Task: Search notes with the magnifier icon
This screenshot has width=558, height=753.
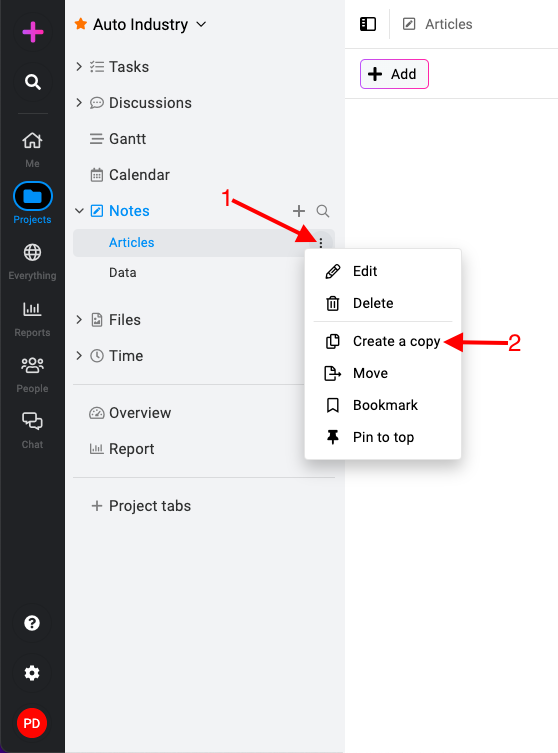Action: click(x=323, y=211)
